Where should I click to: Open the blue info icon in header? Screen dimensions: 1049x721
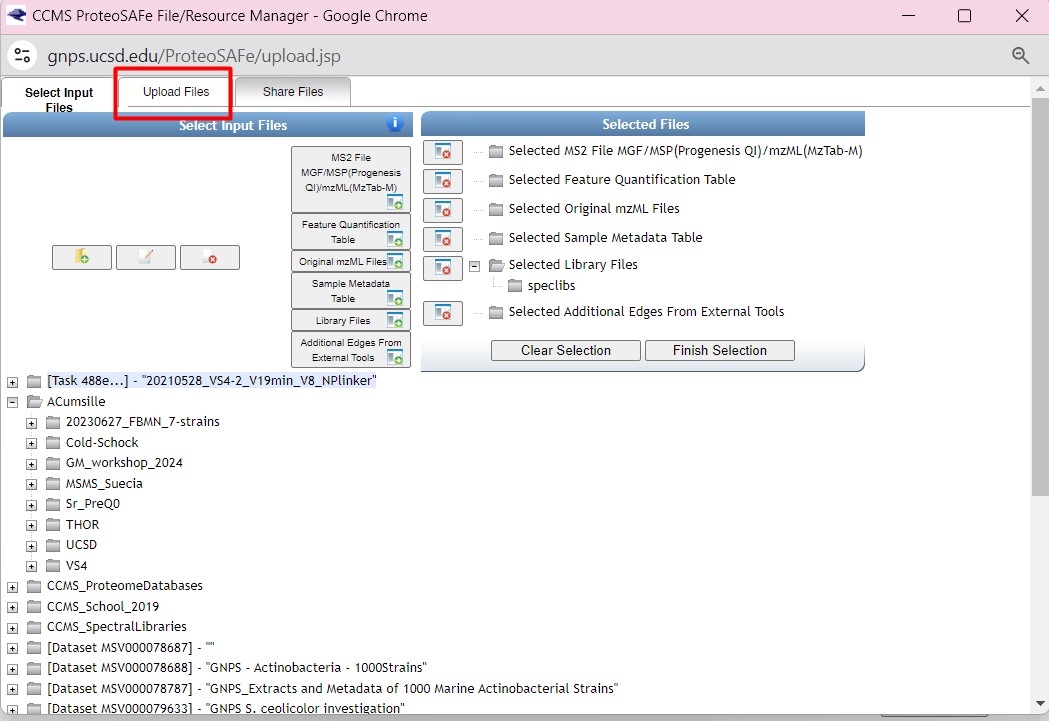point(395,124)
